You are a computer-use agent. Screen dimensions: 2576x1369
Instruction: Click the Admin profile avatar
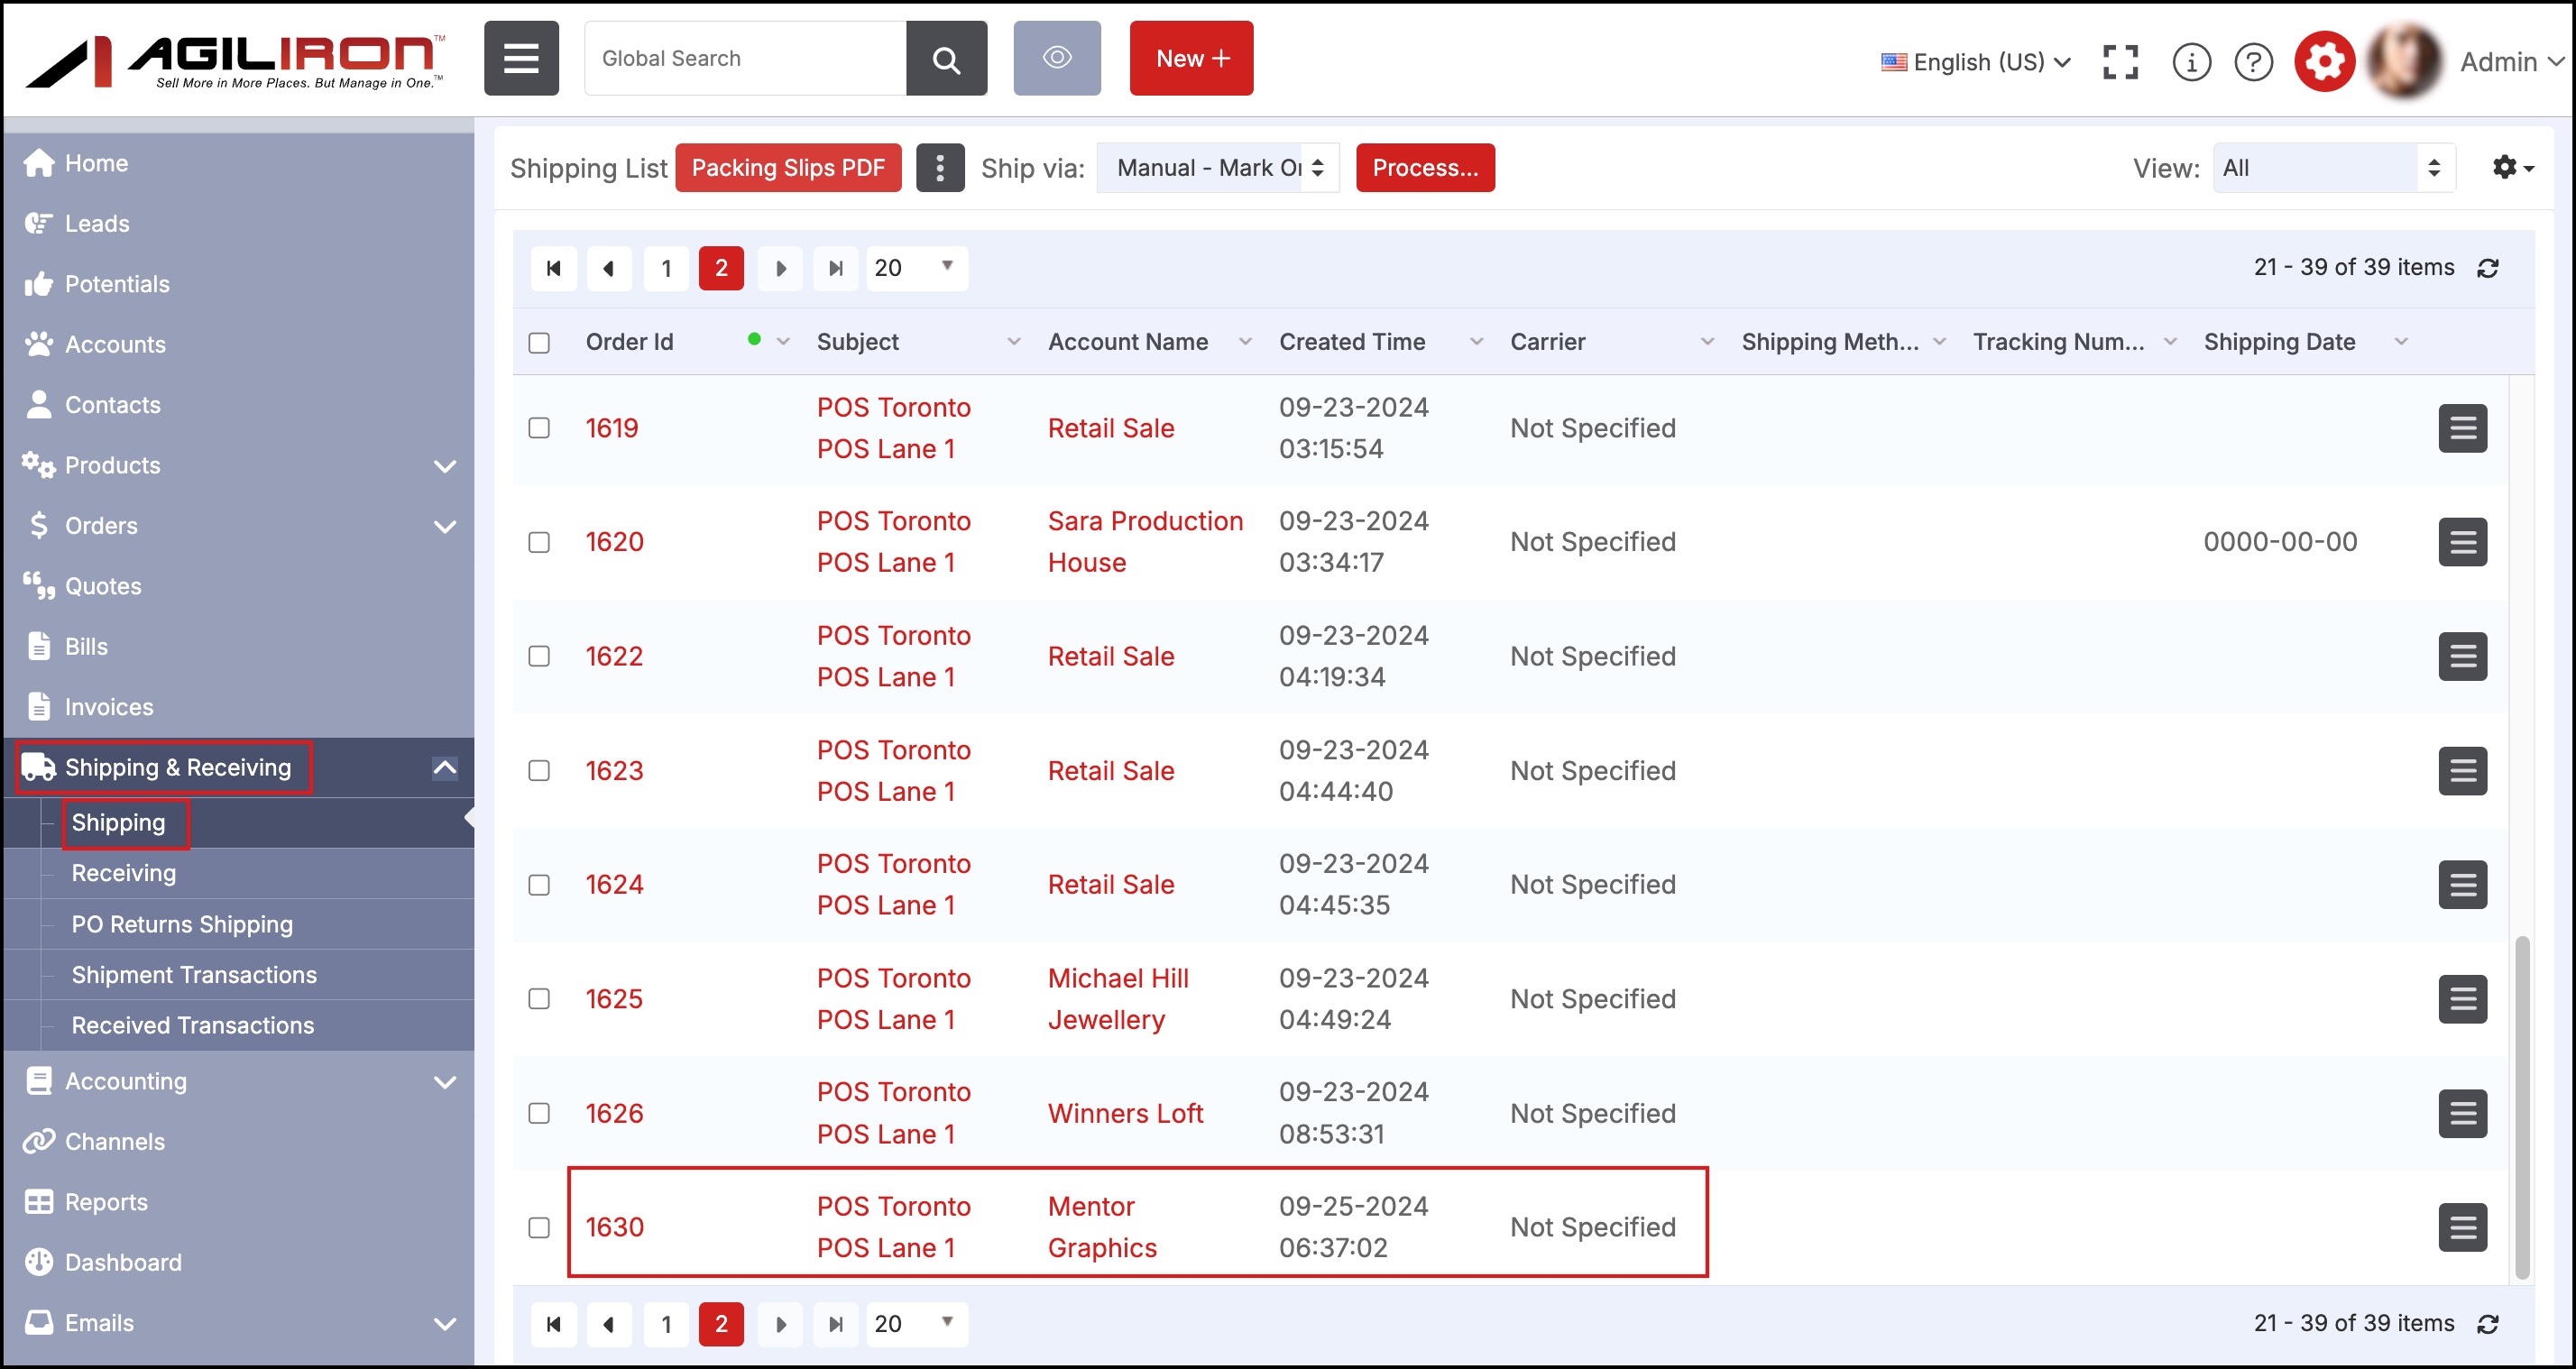(2404, 62)
